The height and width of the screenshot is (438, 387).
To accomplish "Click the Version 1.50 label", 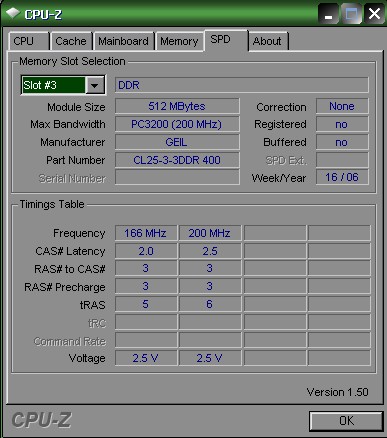I will [x=337, y=392].
